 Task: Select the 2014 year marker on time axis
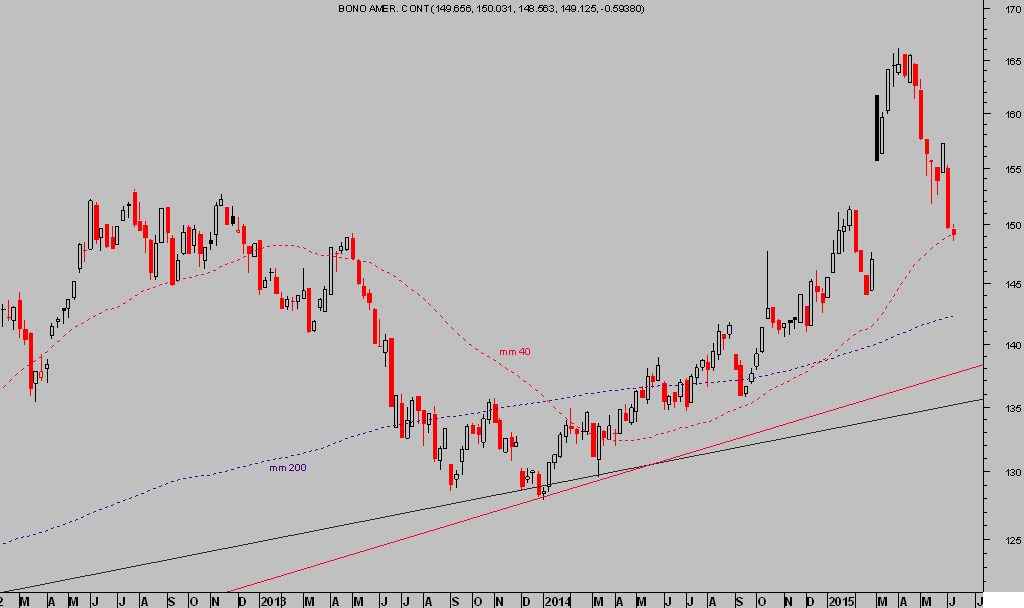(x=557, y=601)
